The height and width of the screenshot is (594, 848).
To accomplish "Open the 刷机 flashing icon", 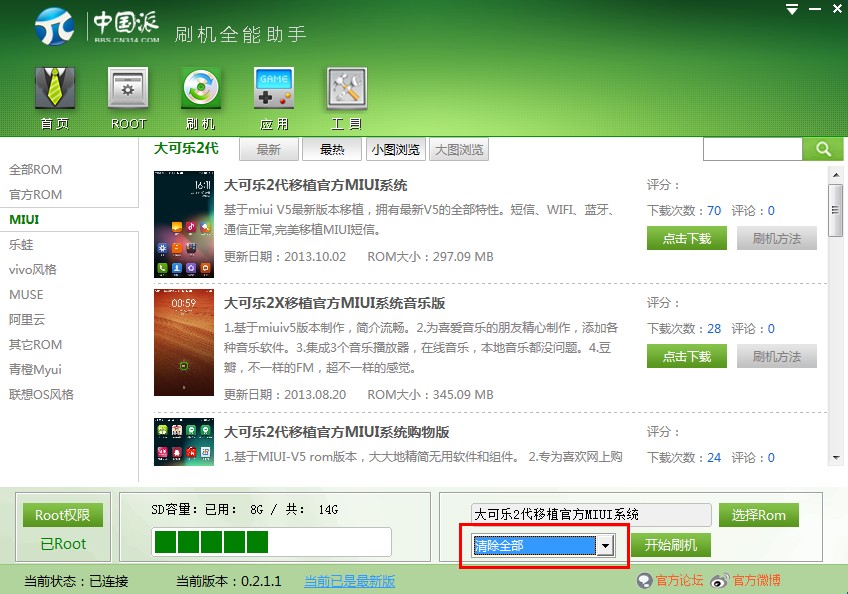I will 201,88.
